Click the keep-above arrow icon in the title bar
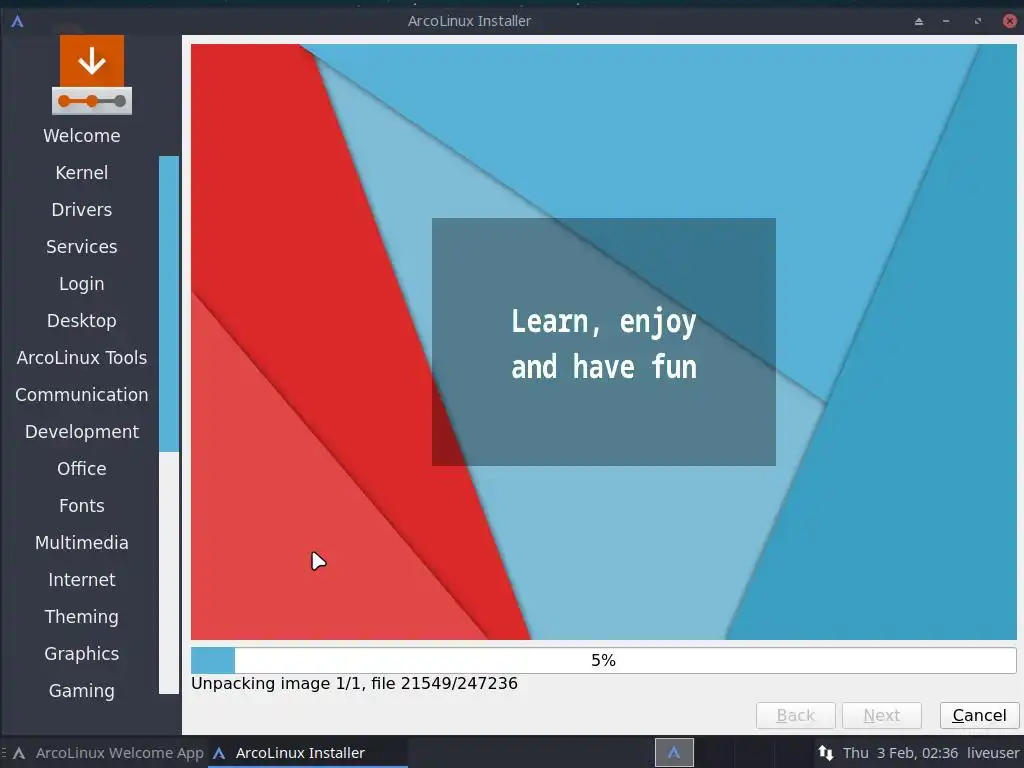 tap(919, 22)
